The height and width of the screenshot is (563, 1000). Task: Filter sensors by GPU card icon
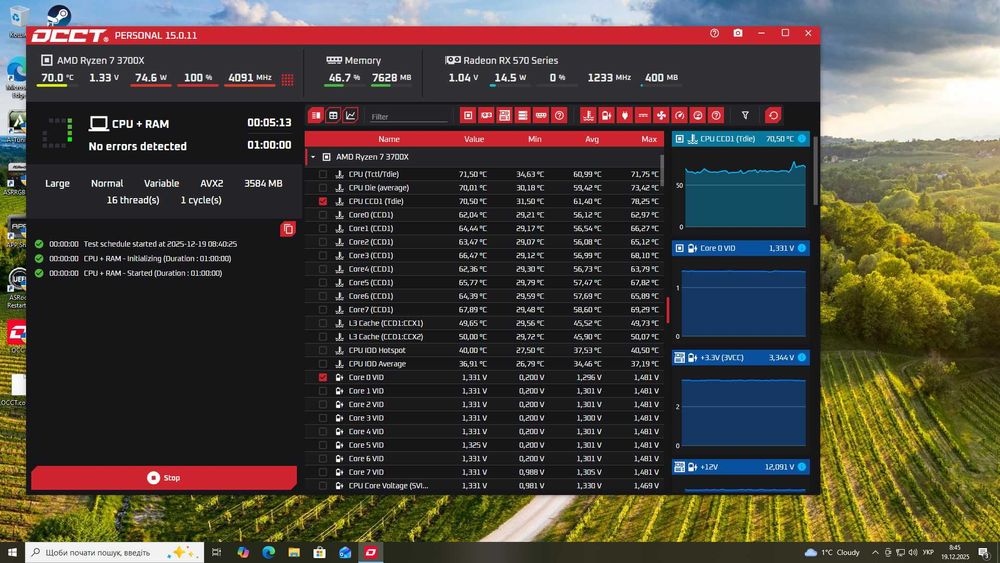pyautogui.click(x=487, y=115)
